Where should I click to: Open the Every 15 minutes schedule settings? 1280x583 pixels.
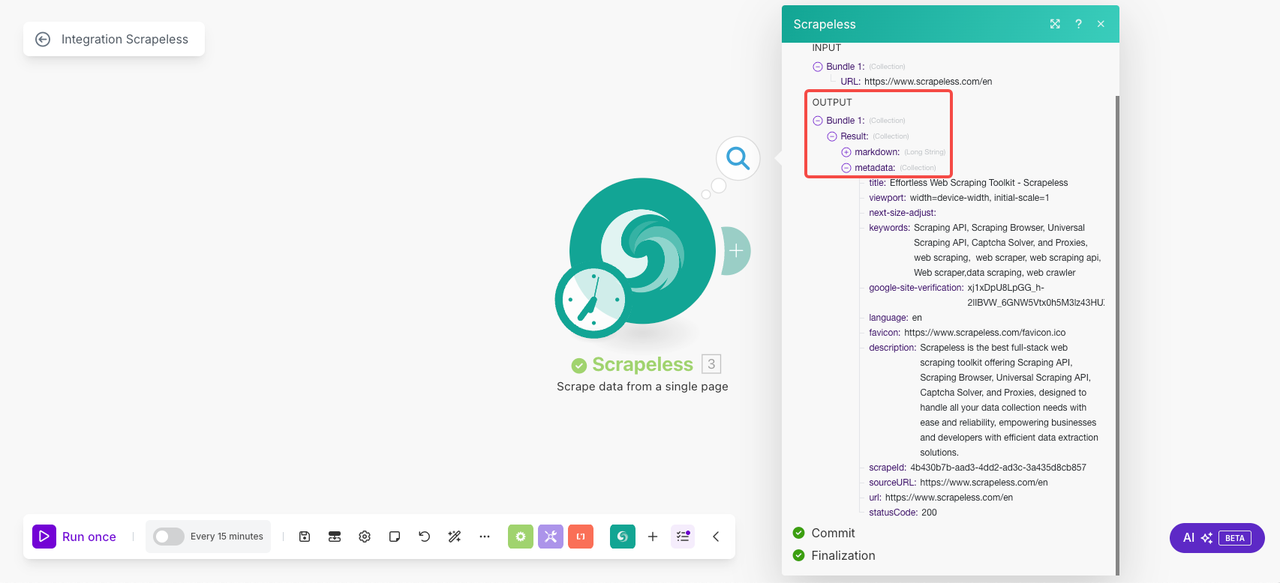coord(227,537)
